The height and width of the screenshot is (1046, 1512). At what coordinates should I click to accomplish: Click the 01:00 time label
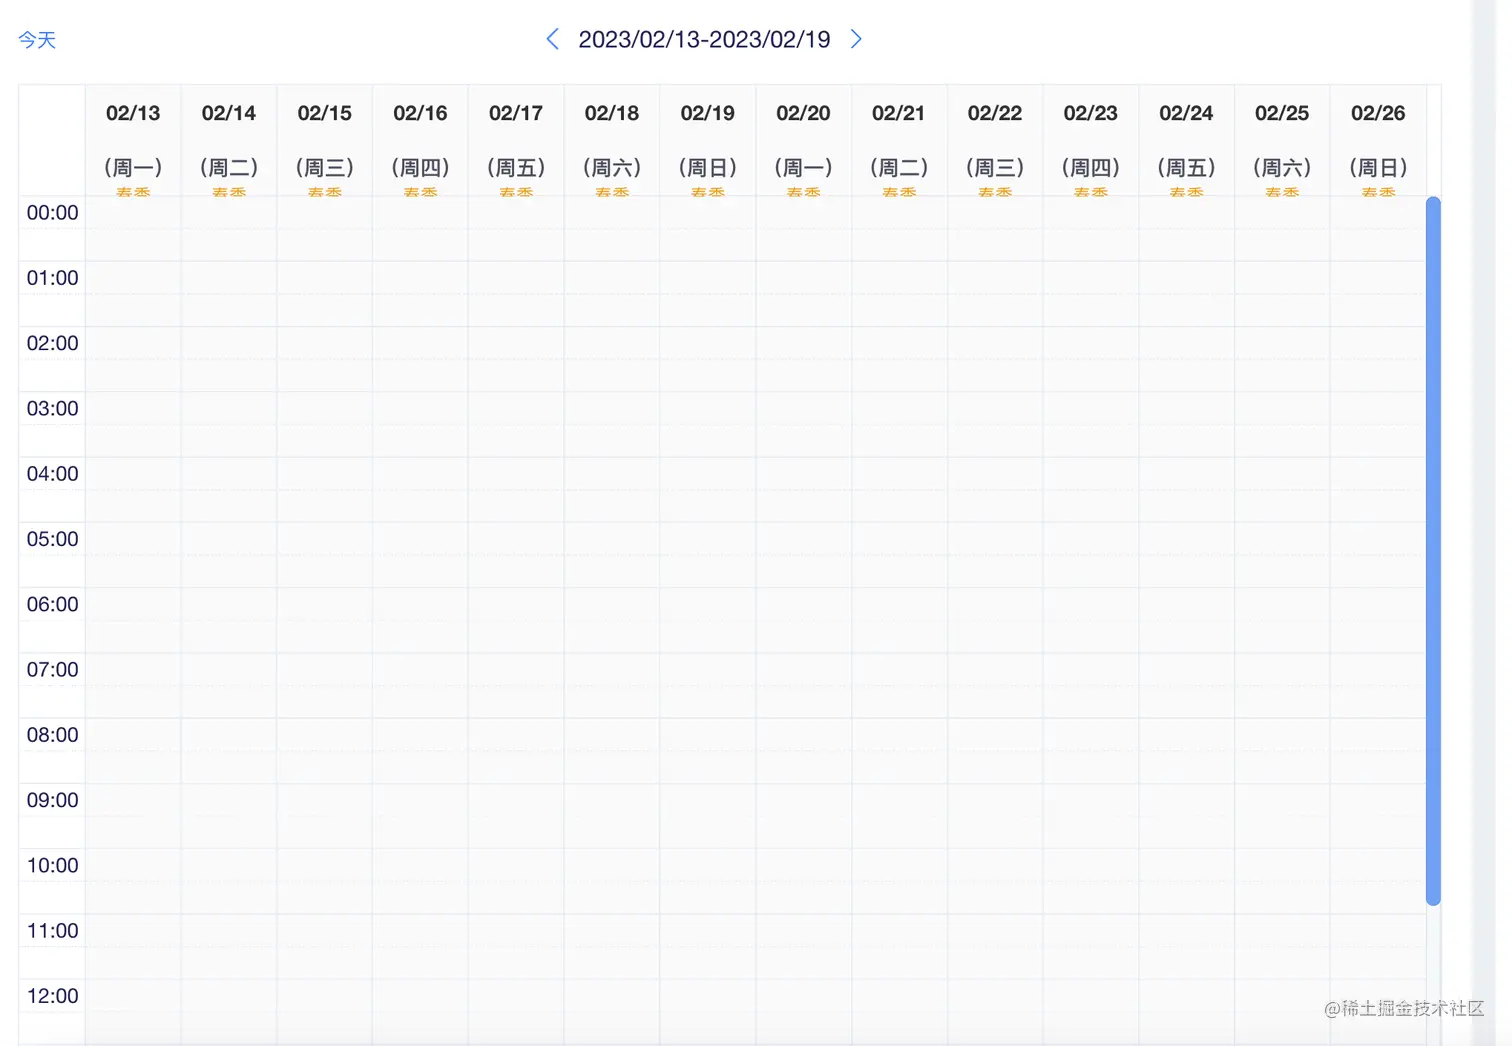(x=52, y=278)
